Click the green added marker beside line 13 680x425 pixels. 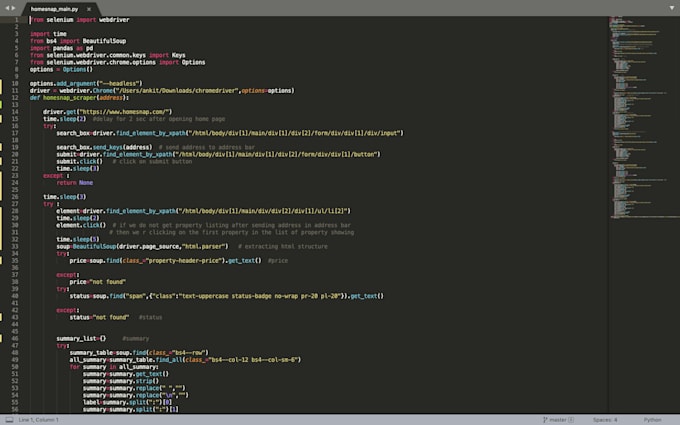pos(1,105)
